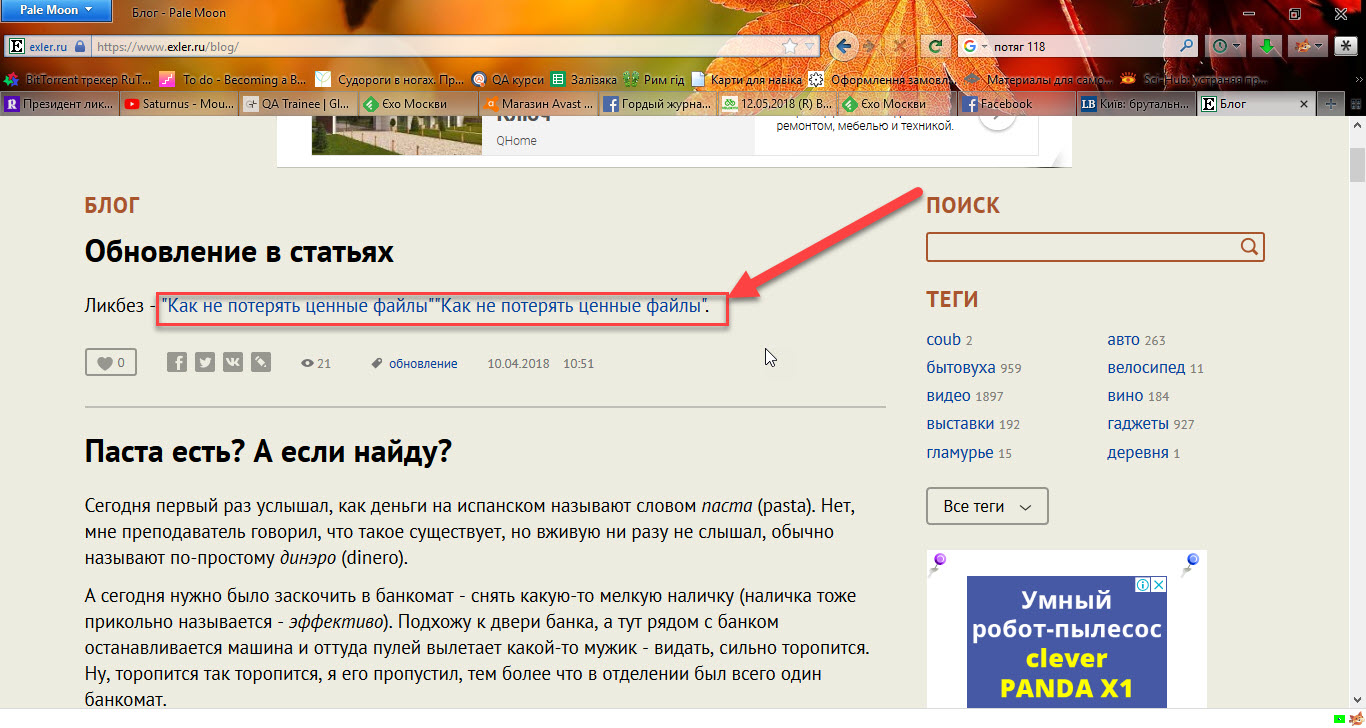
Task: Share the post on VK
Action: (x=233, y=363)
